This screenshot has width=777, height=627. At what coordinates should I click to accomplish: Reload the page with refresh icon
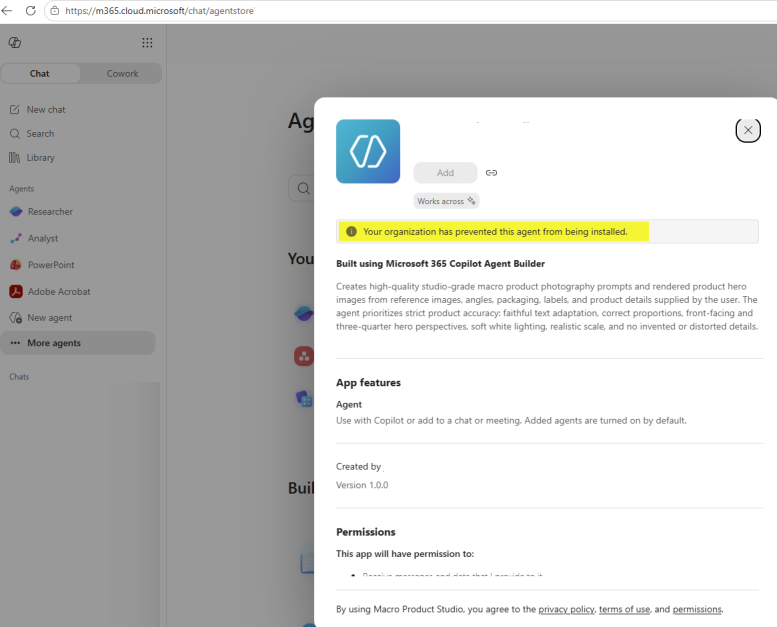pyautogui.click(x=31, y=10)
